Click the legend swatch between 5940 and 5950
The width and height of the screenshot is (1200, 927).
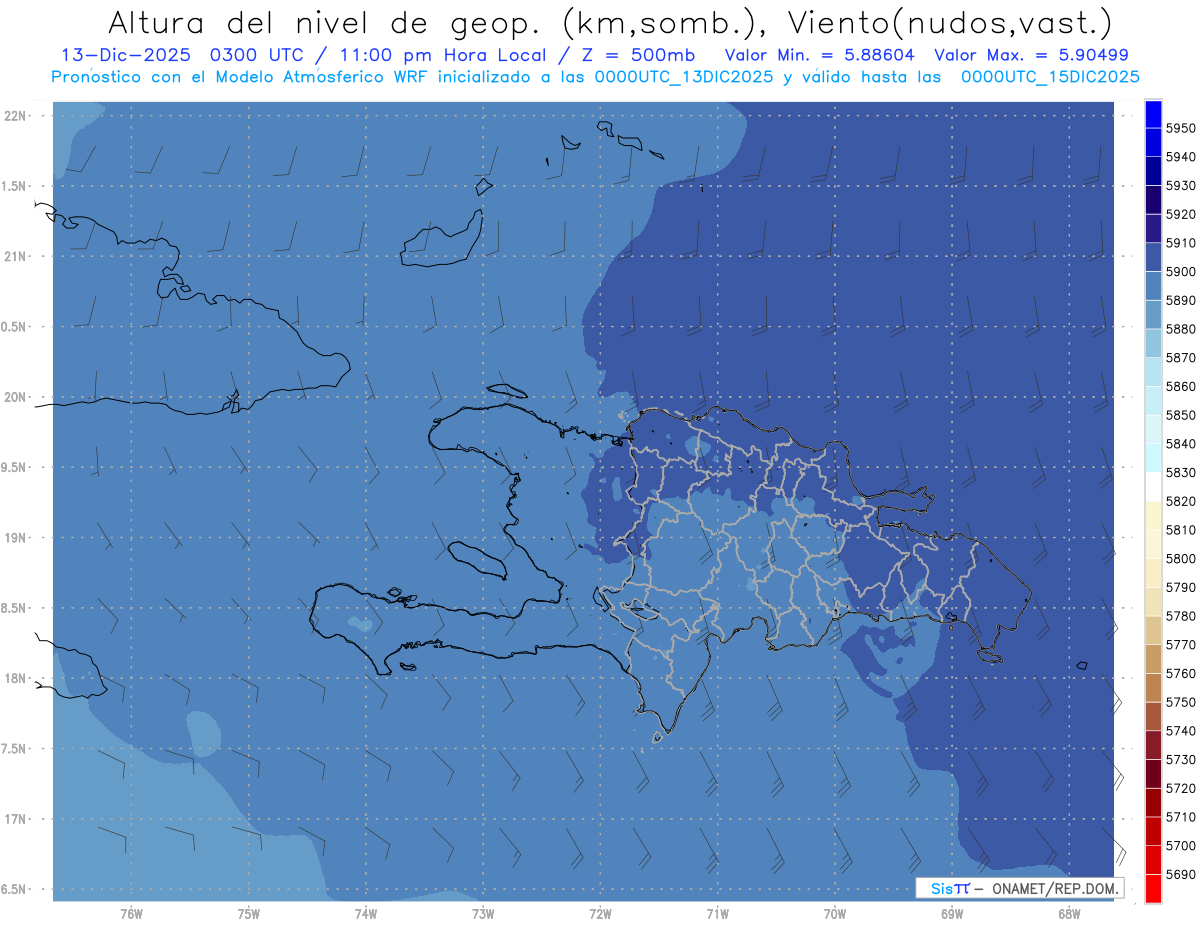pos(1153,143)
